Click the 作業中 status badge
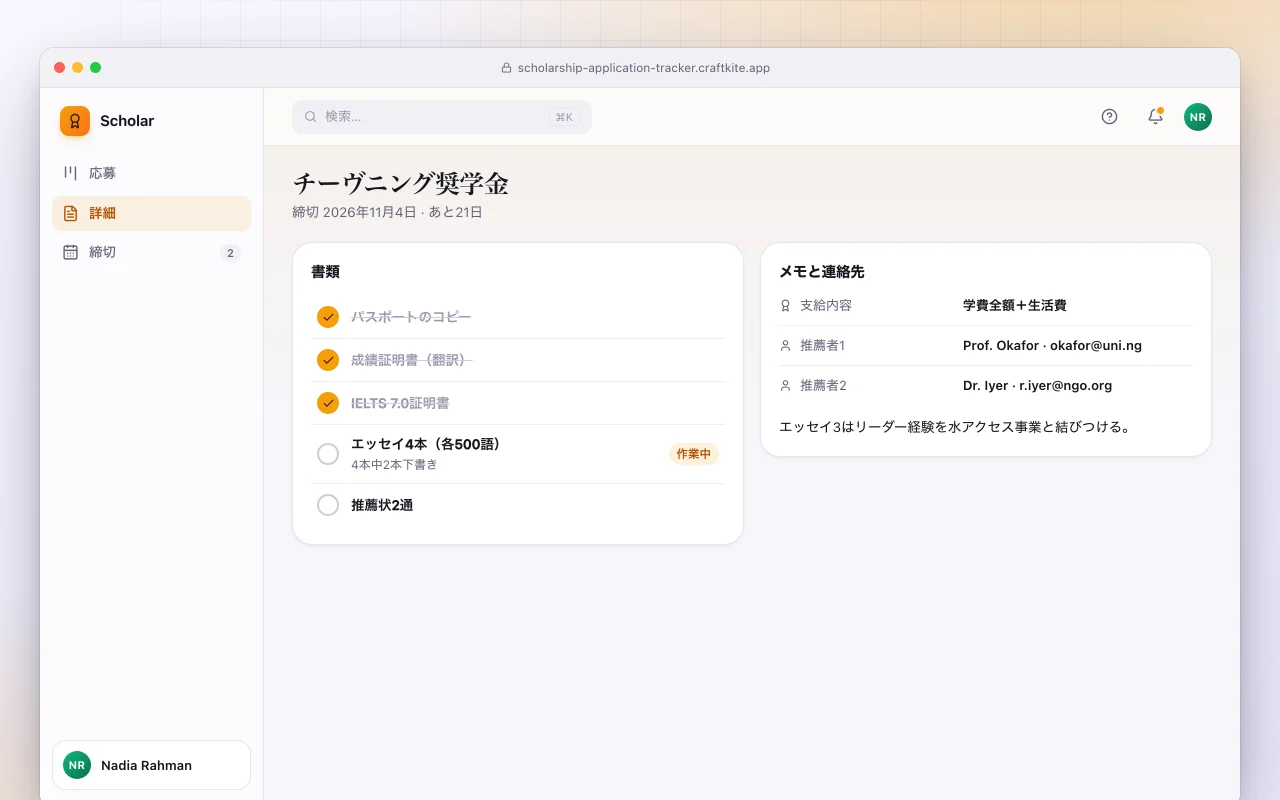The image size is (1280, 800). (694, 454)
